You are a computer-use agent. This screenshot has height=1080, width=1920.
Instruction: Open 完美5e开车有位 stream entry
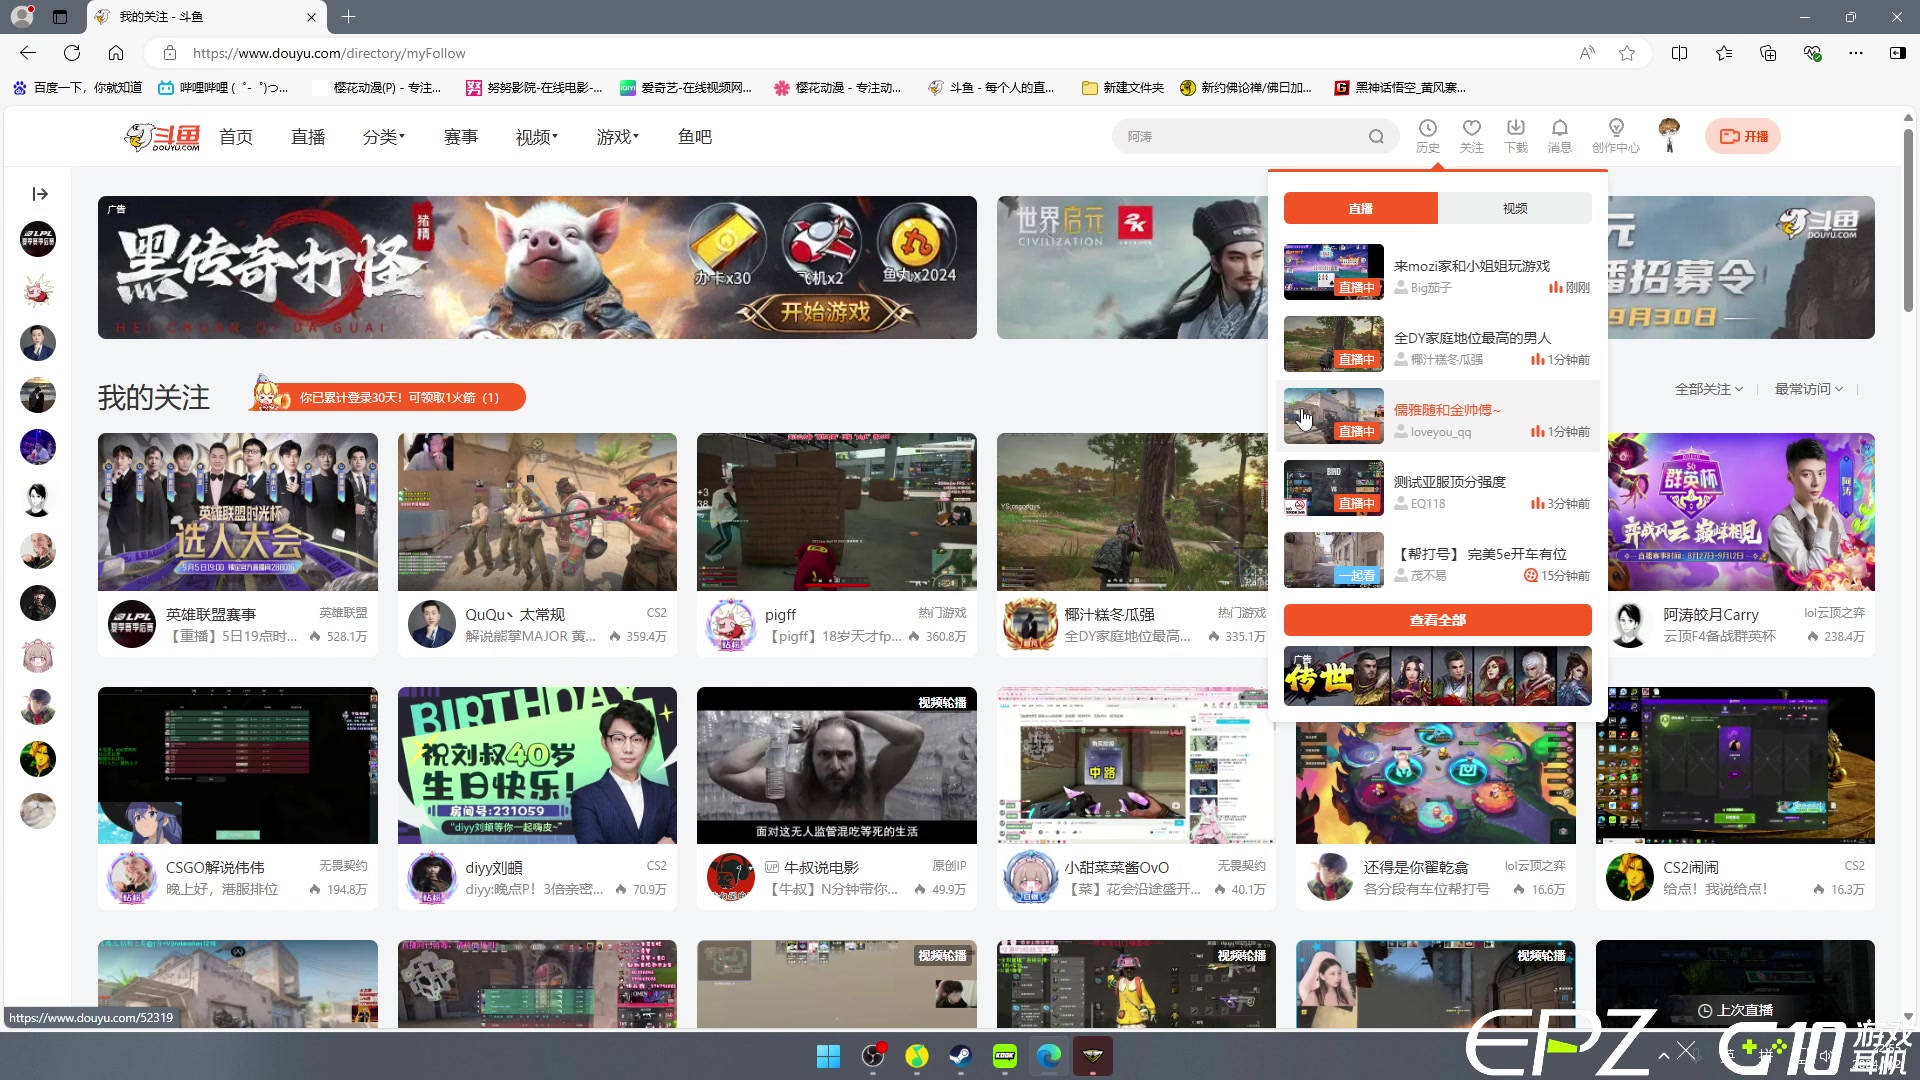(1438, 561)
